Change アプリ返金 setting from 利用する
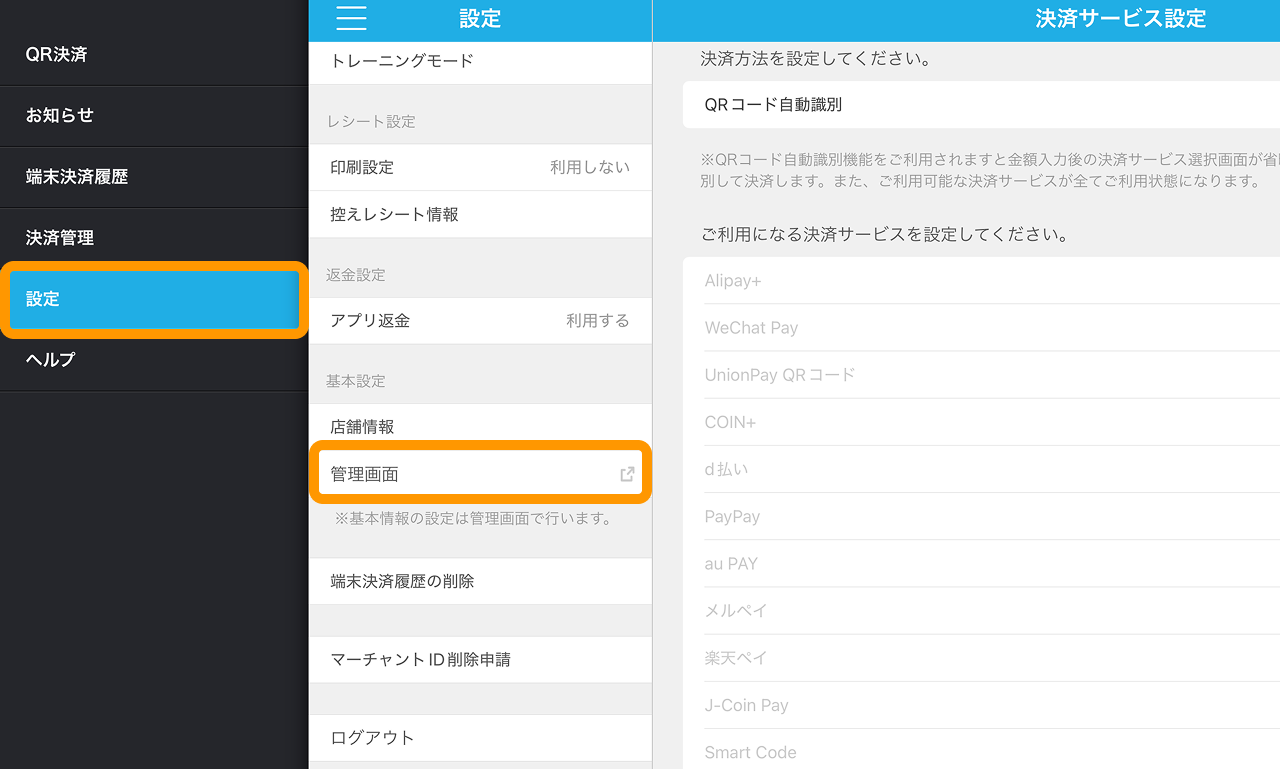 click(x=480, y=320)
